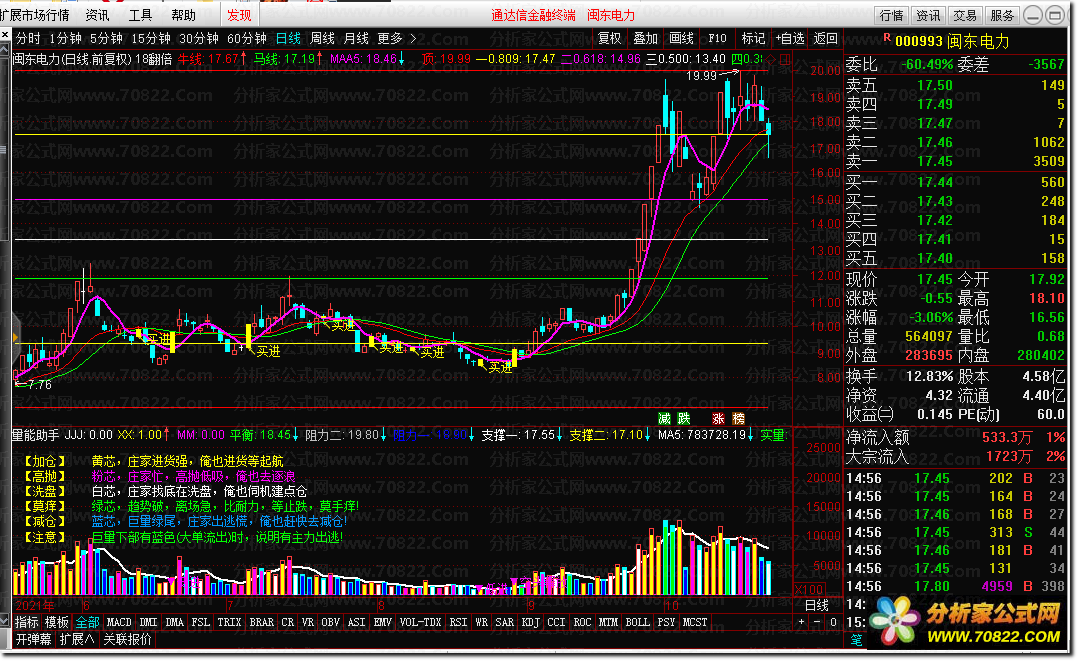Switch indicator to MACD
This screenshot has height=661, width=1079.
coord(118,622)
